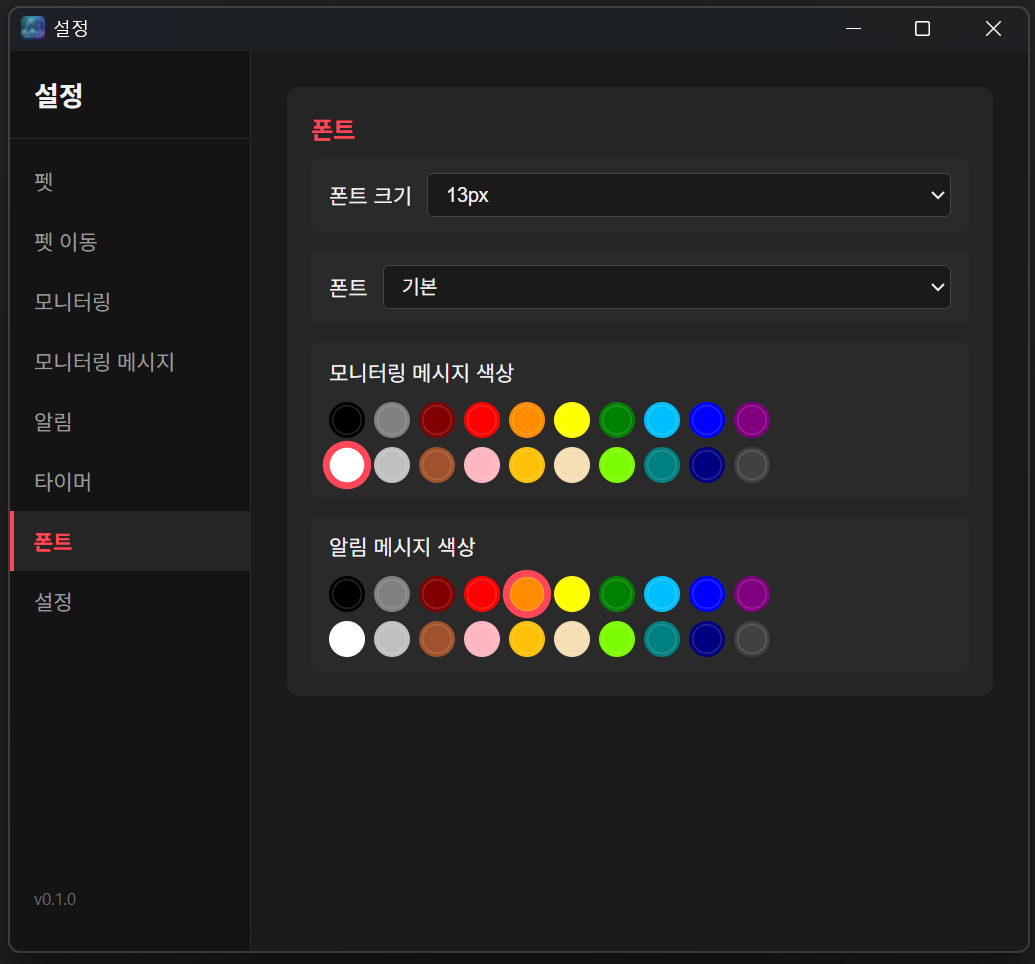
Task: Choose beige in 알림 메시지 색상
Action: point(572,639)
